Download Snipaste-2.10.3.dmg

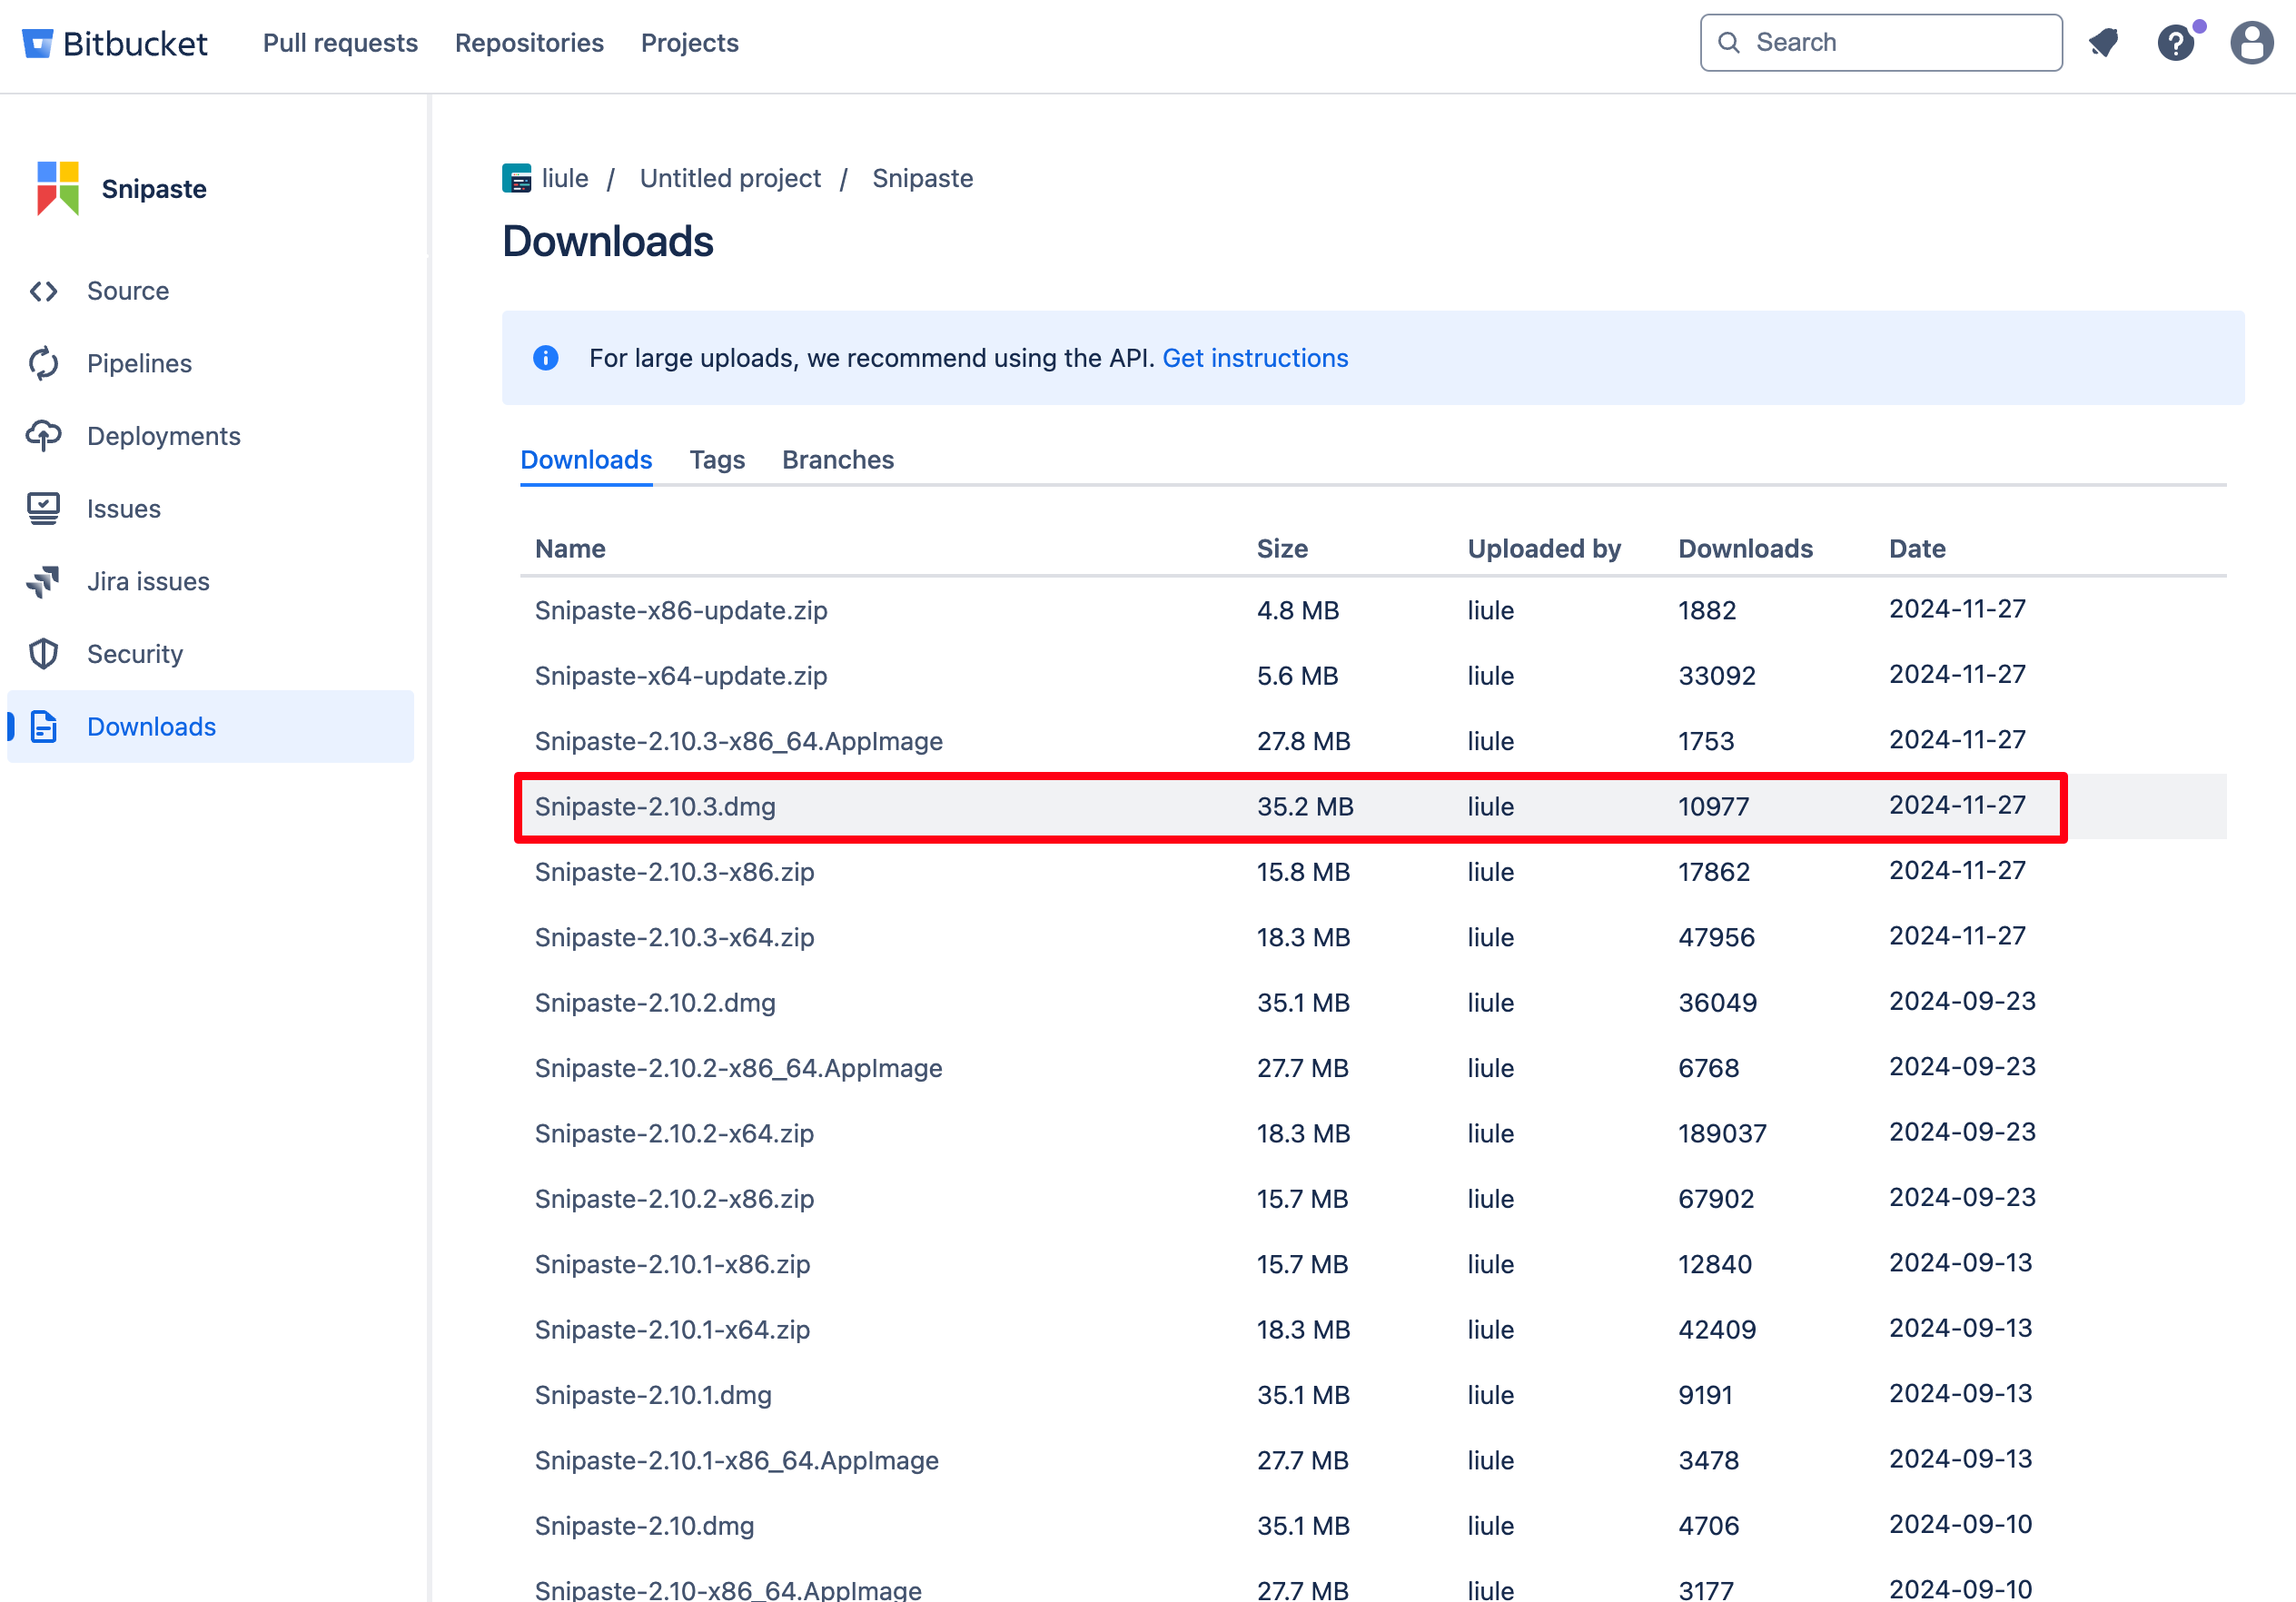[x=655, y=807]
